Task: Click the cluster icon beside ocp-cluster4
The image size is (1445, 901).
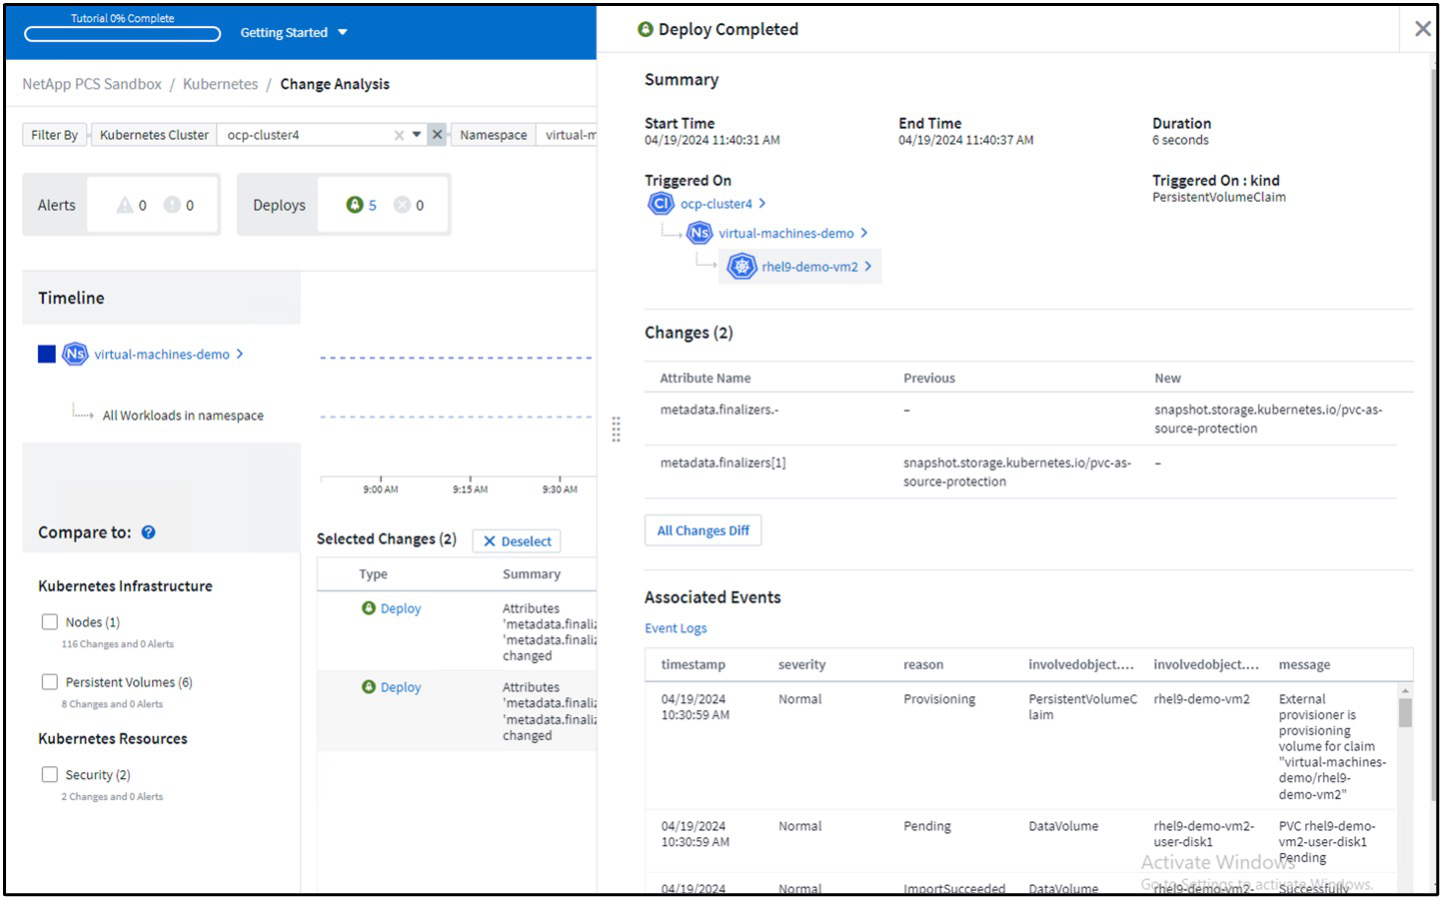Action: [660, 204]
